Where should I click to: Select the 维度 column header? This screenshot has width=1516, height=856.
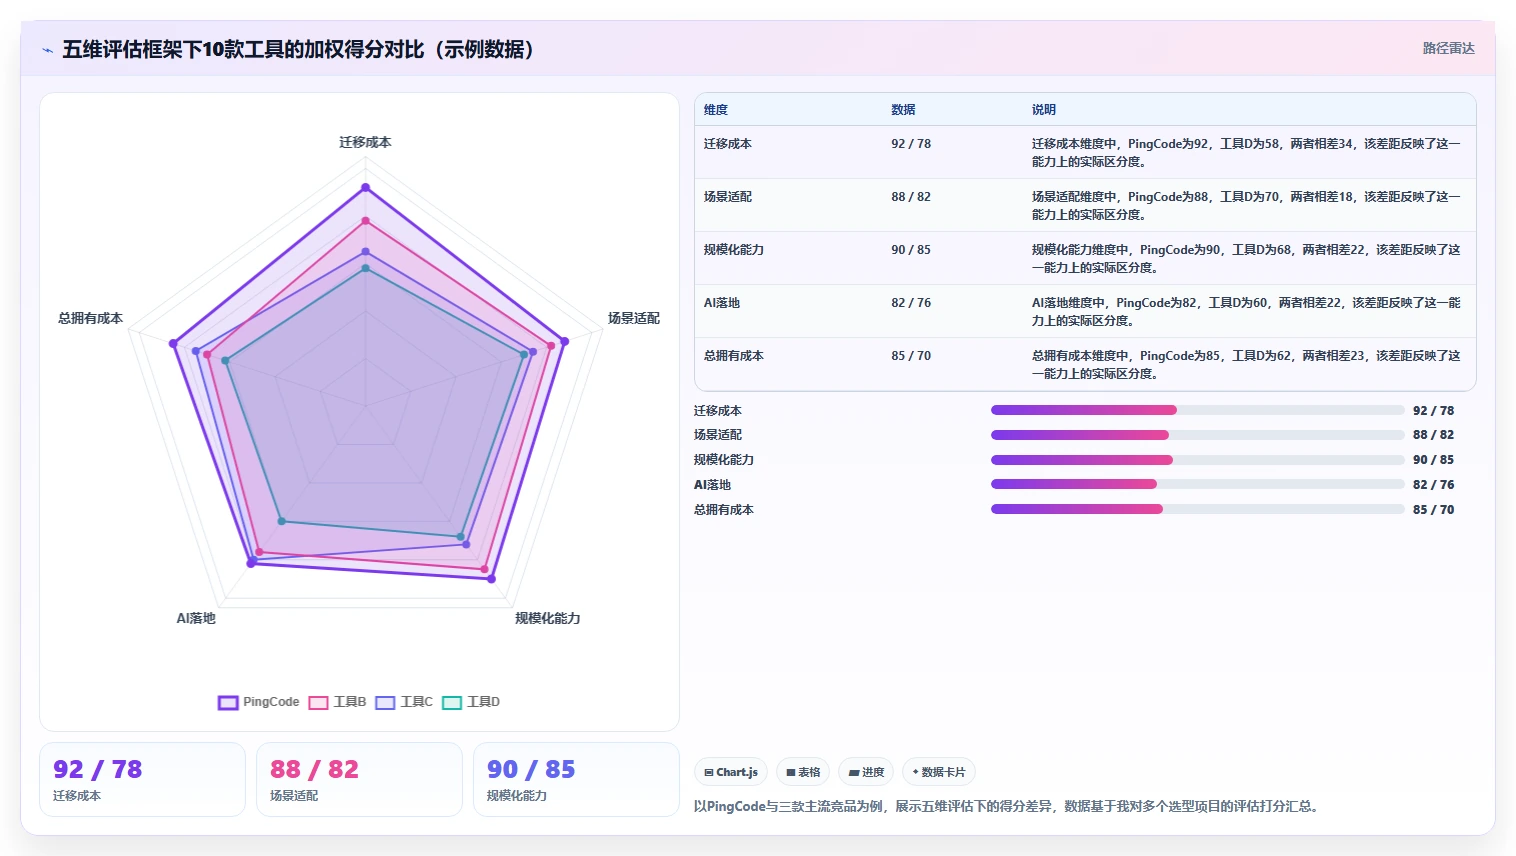pyautogui.click(x=716, y=110)
